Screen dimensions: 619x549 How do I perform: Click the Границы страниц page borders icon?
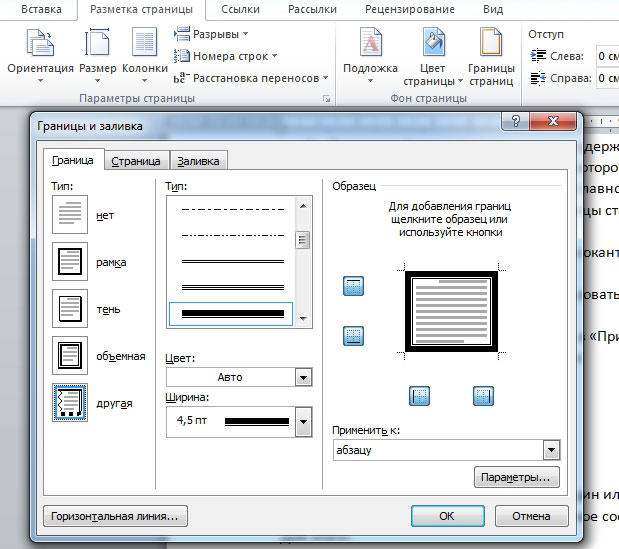(x=491, y=42)
